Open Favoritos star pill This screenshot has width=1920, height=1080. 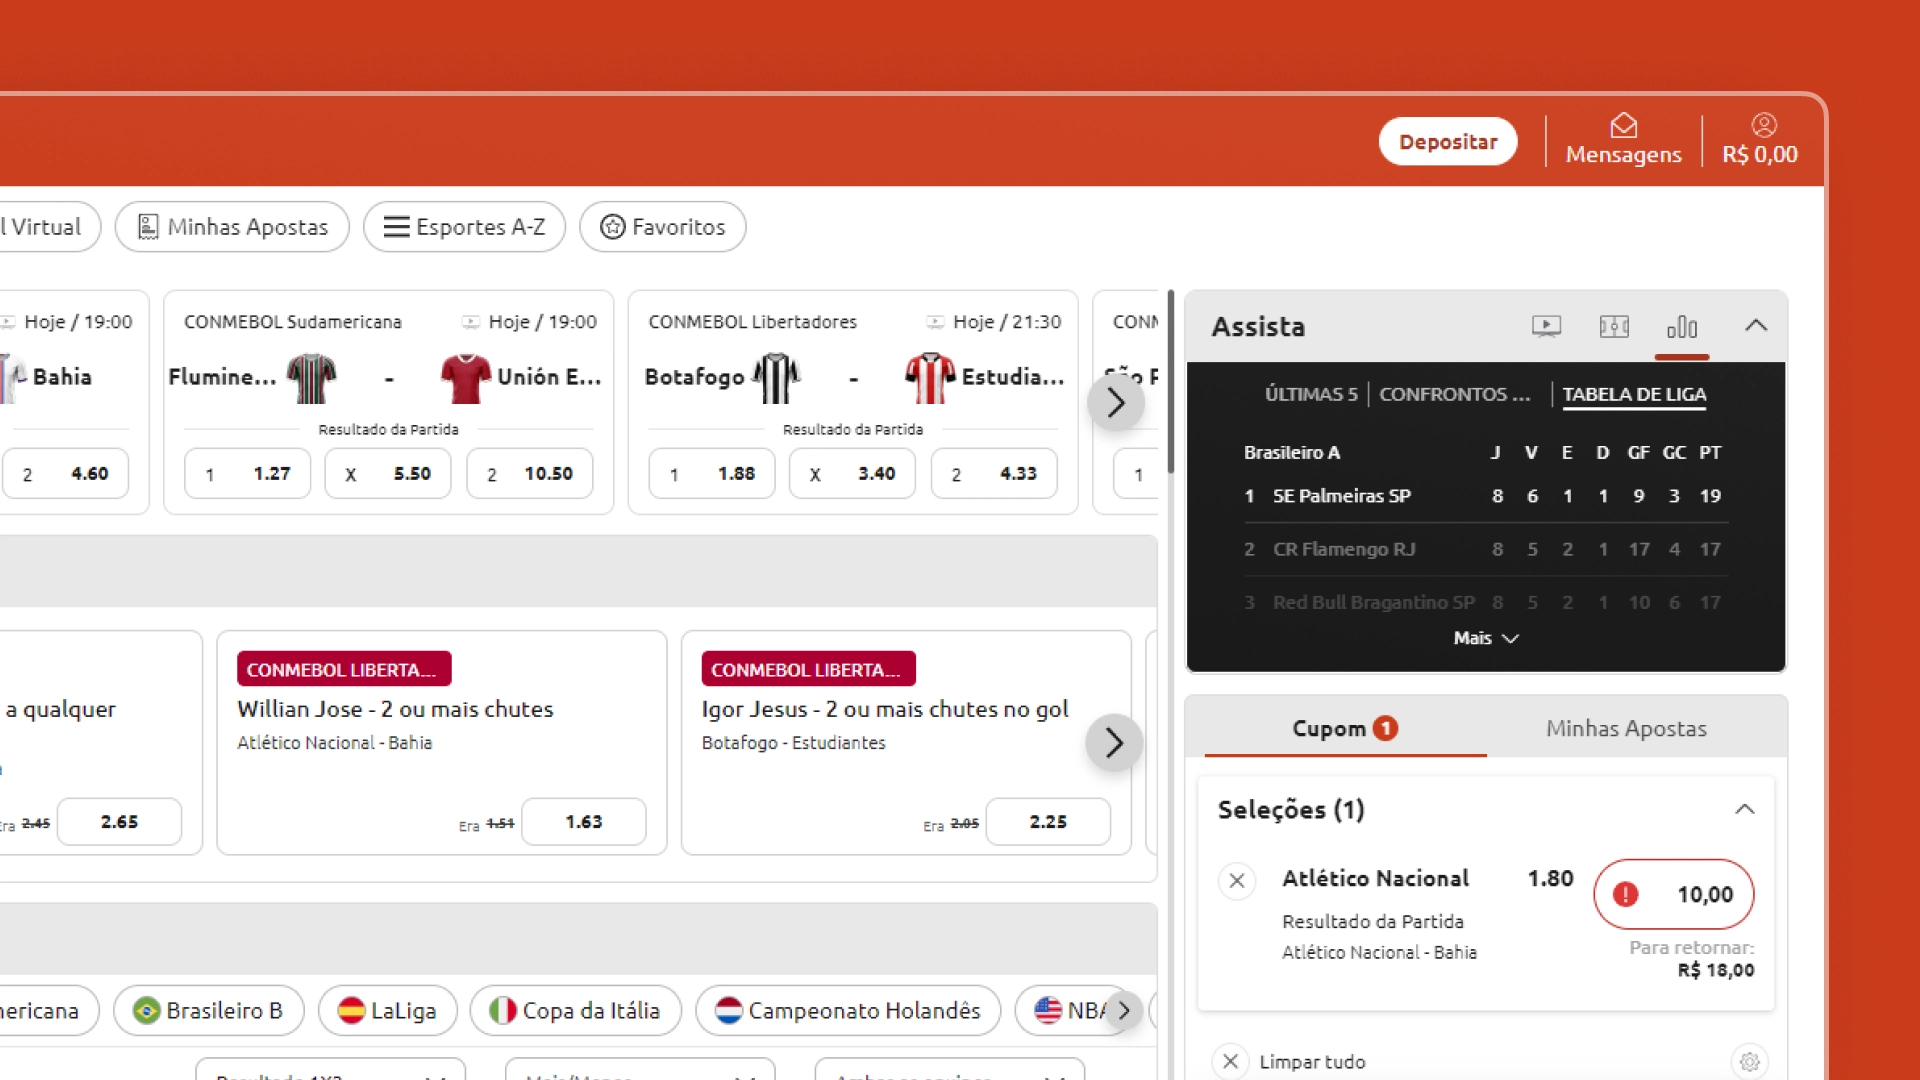[x=662, y=227]
